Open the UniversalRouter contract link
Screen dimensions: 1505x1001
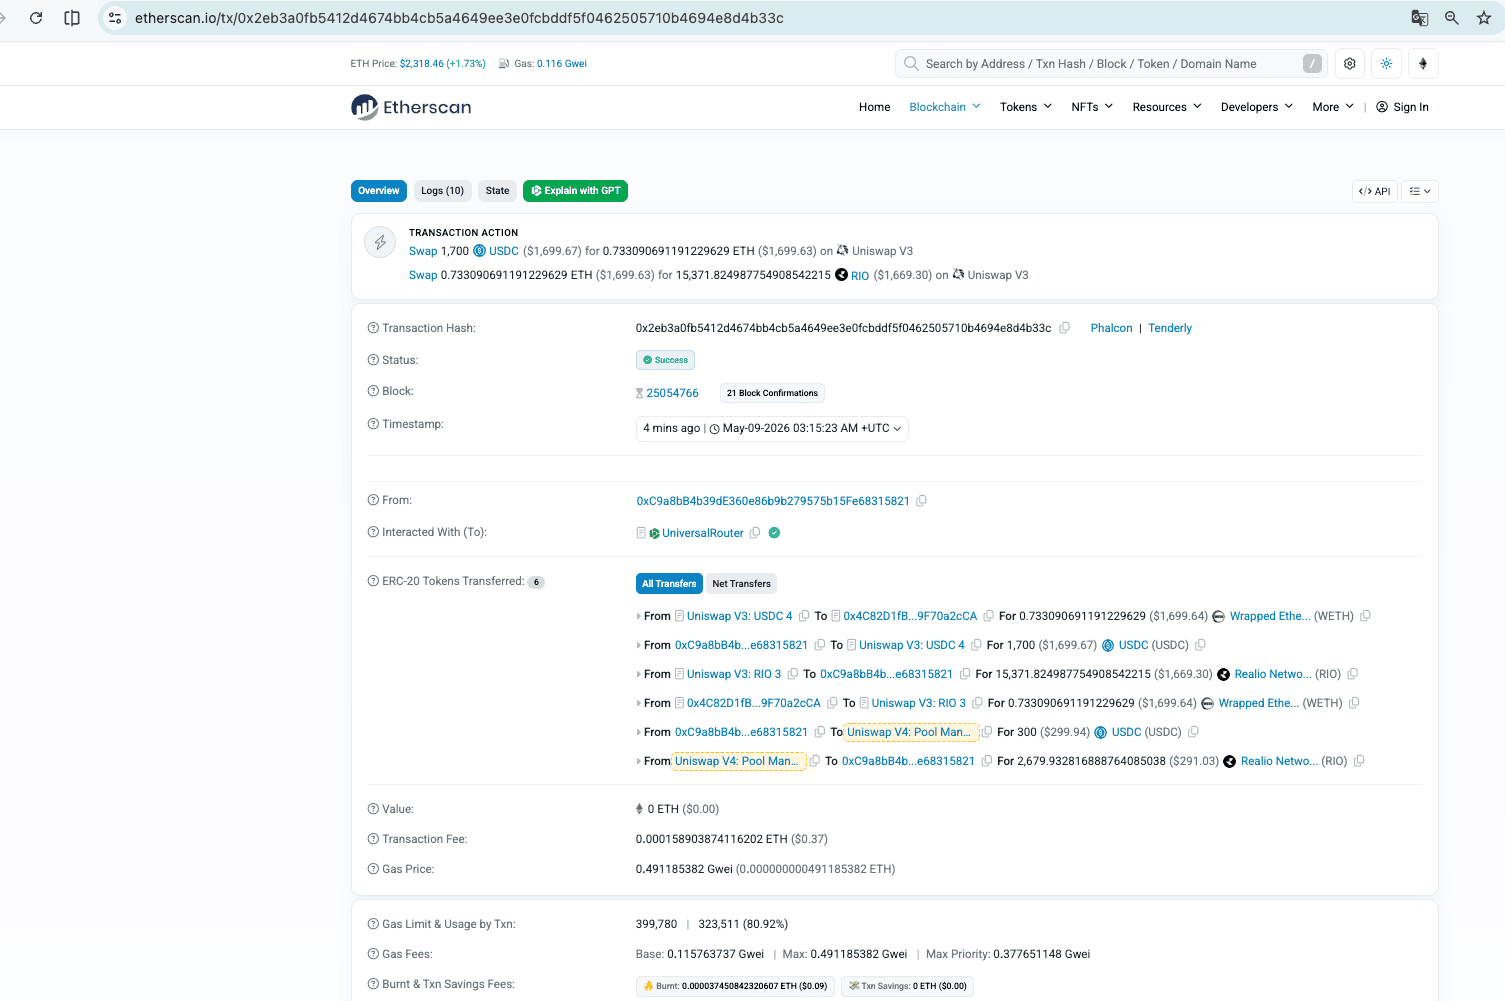(703, 533)
